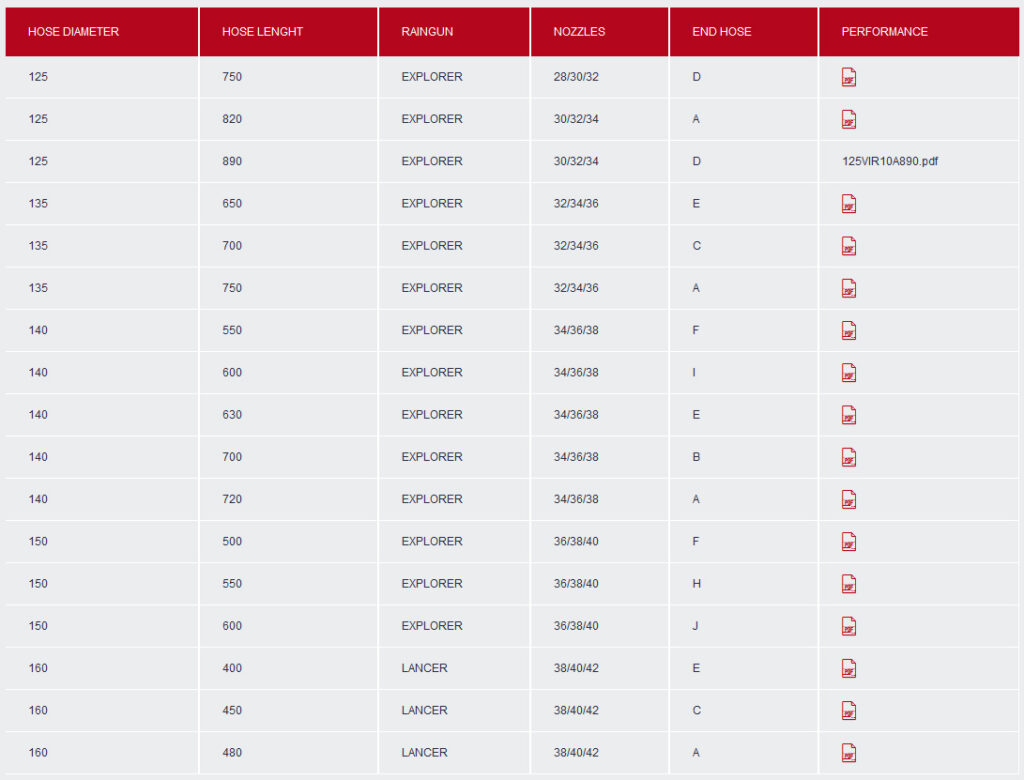Open the PDF icon for 160 / 400 row
Image resolution: width=1024 pixels, height=780 pixels.
coord(848,669)
